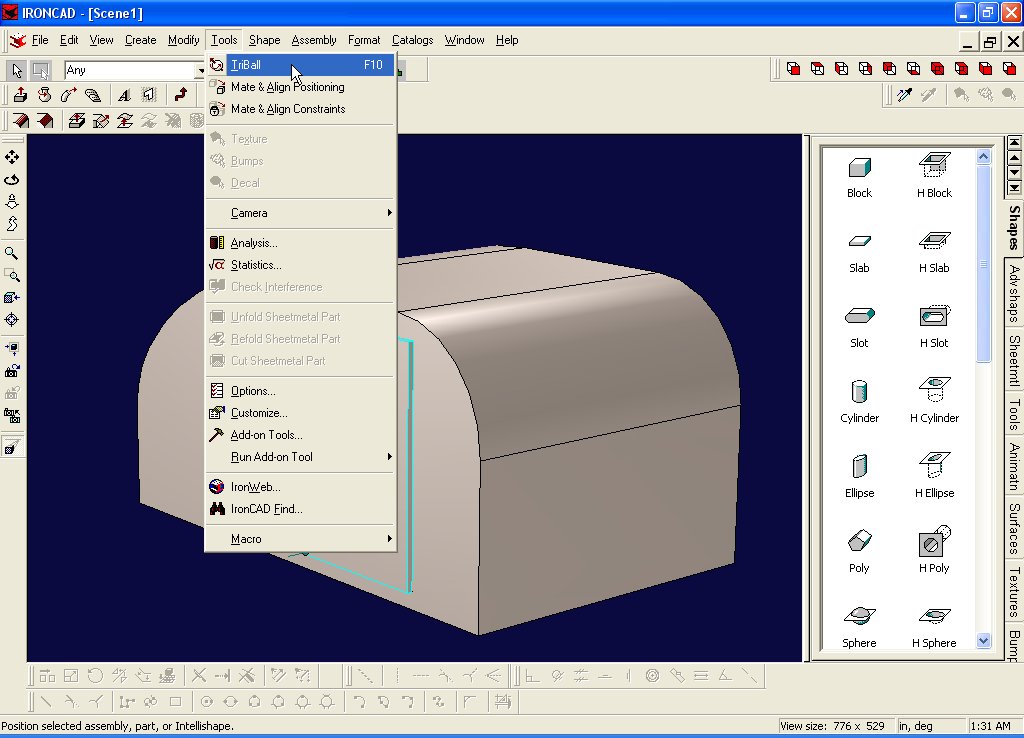Click the units field in, deg

click(931, 726)
